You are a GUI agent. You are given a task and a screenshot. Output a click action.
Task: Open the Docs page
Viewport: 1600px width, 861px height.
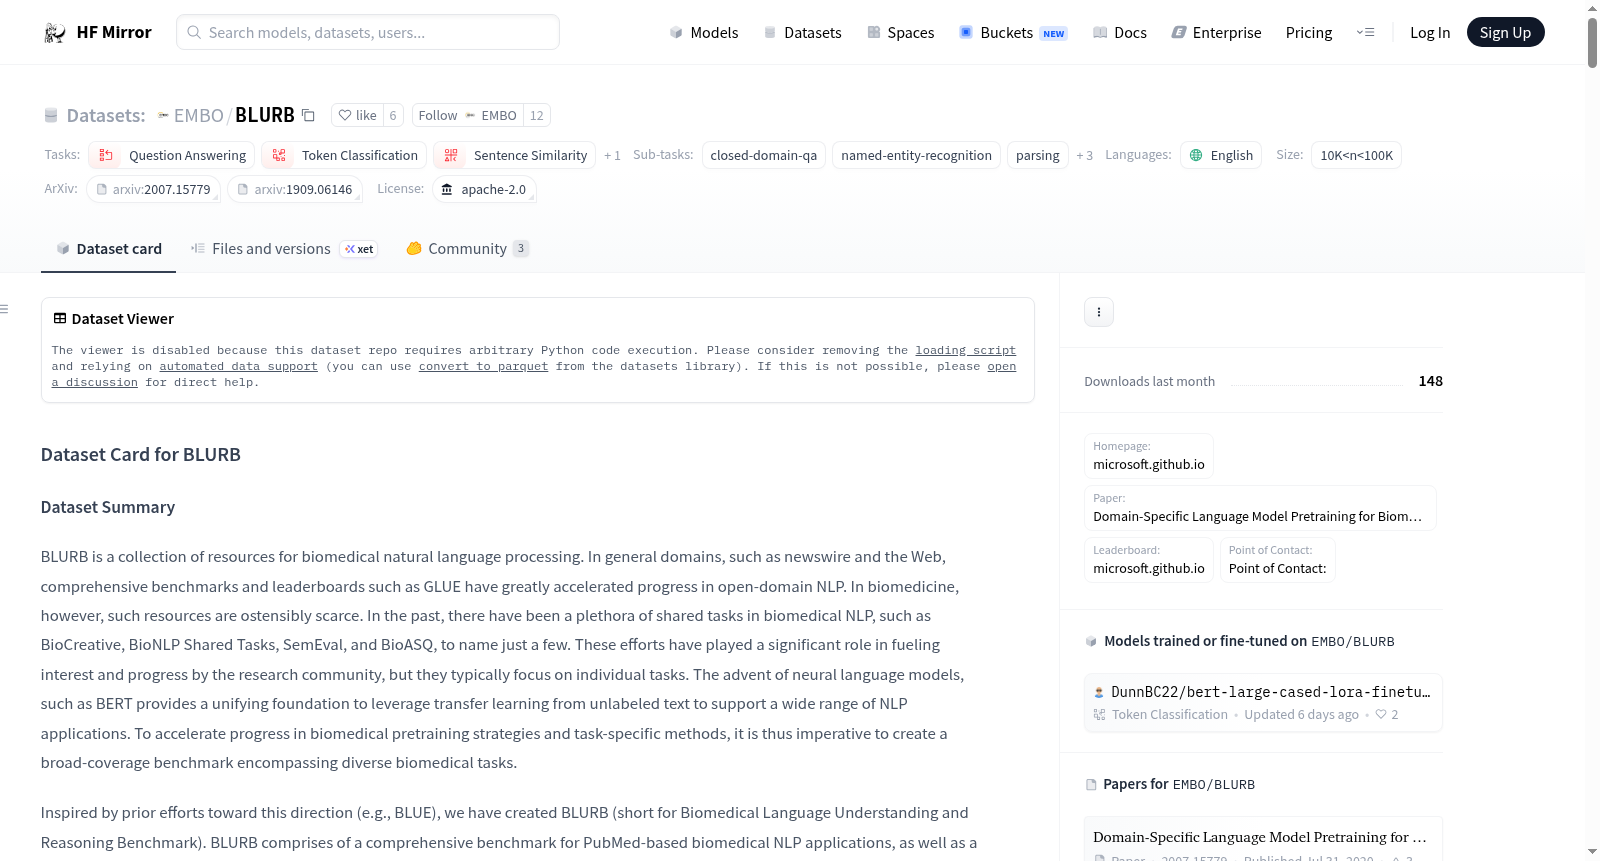pos(1120,33)
